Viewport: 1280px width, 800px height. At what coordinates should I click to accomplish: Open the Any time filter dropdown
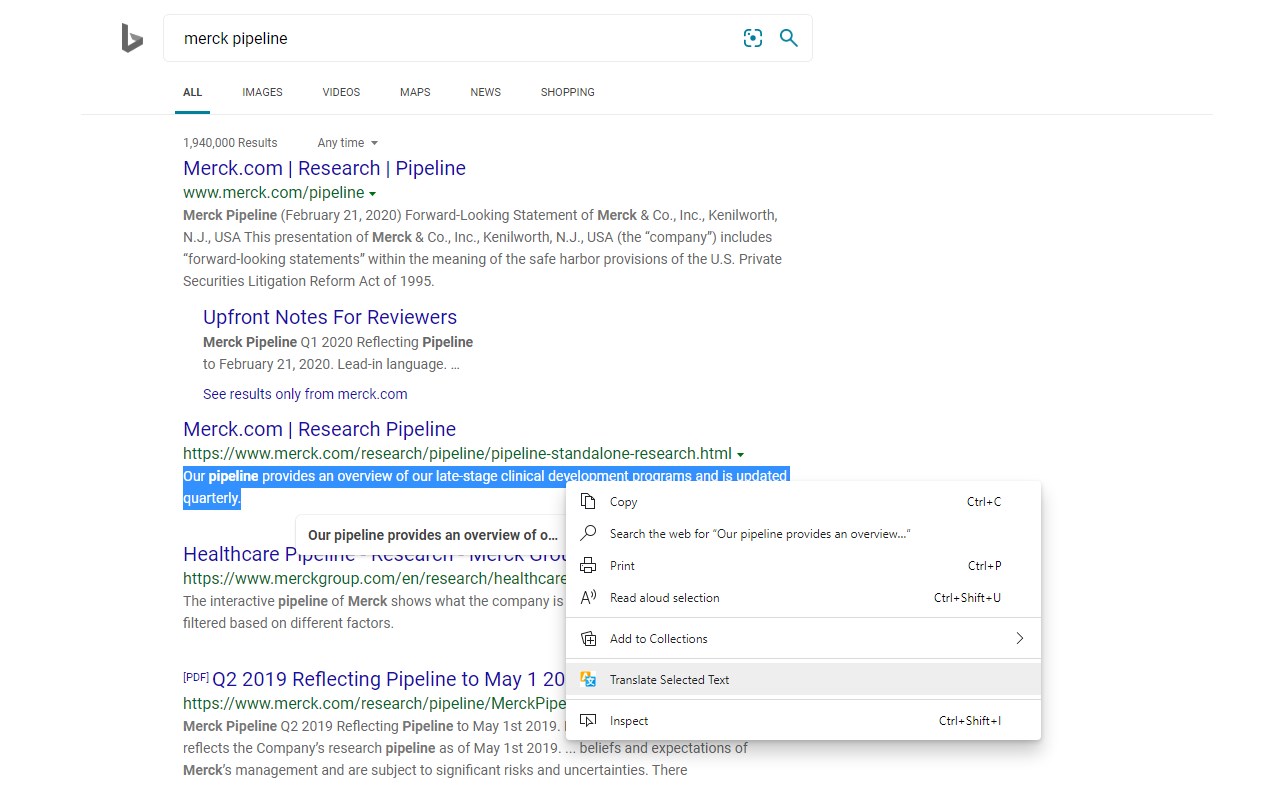coord(347,143)
